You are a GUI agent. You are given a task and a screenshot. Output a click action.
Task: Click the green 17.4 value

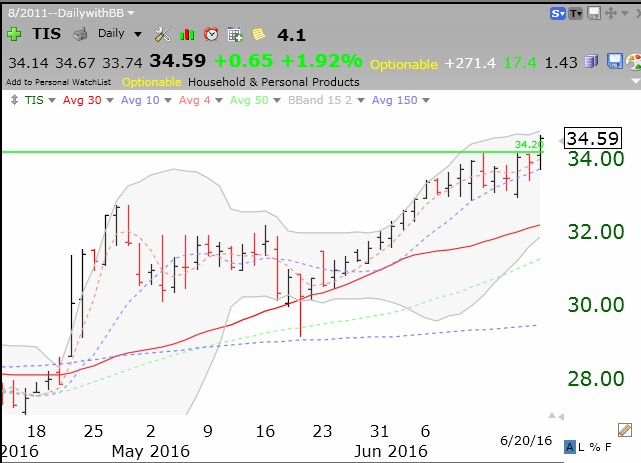(x=520, y=63)
